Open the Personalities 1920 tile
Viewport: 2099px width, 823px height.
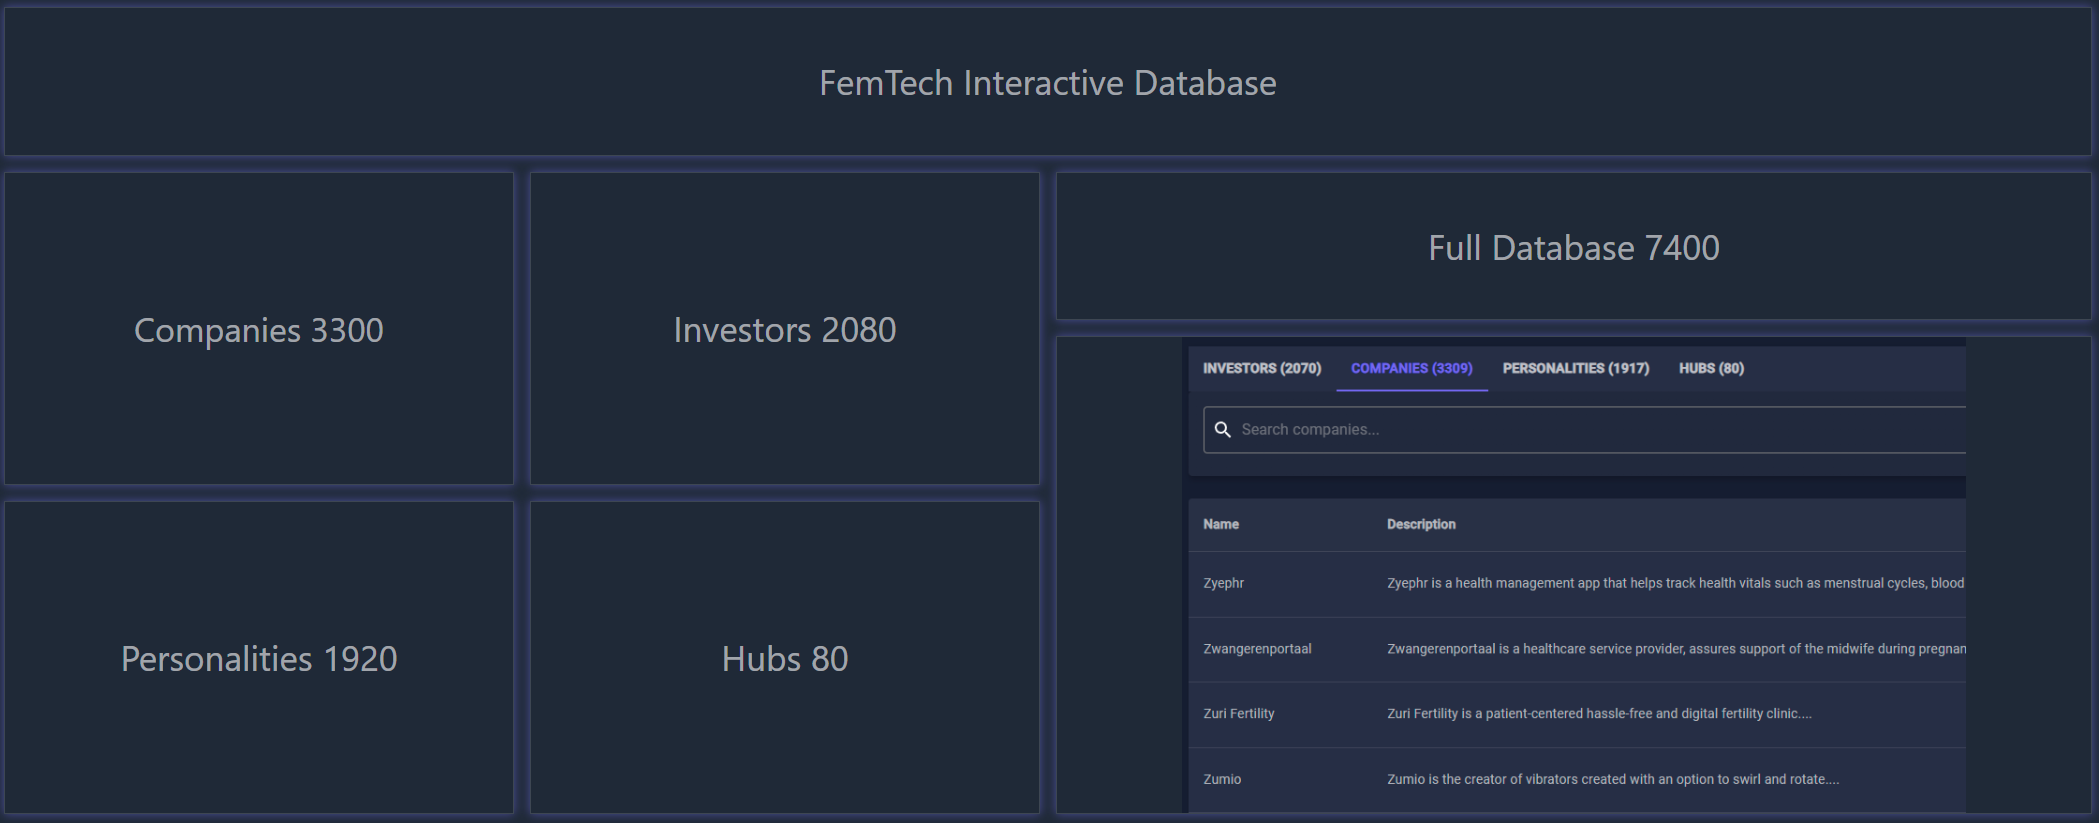coord(258,658)
